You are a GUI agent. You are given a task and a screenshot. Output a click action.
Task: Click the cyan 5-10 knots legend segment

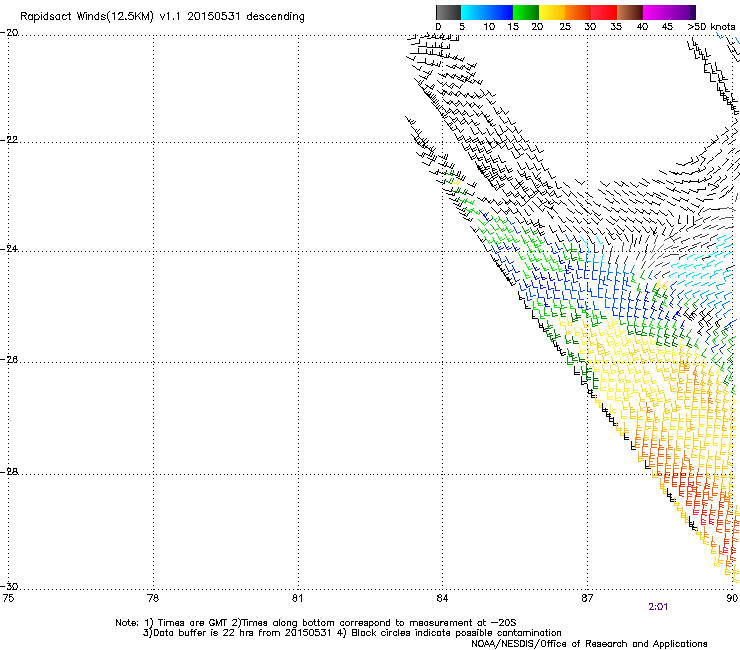click(474, 12)
